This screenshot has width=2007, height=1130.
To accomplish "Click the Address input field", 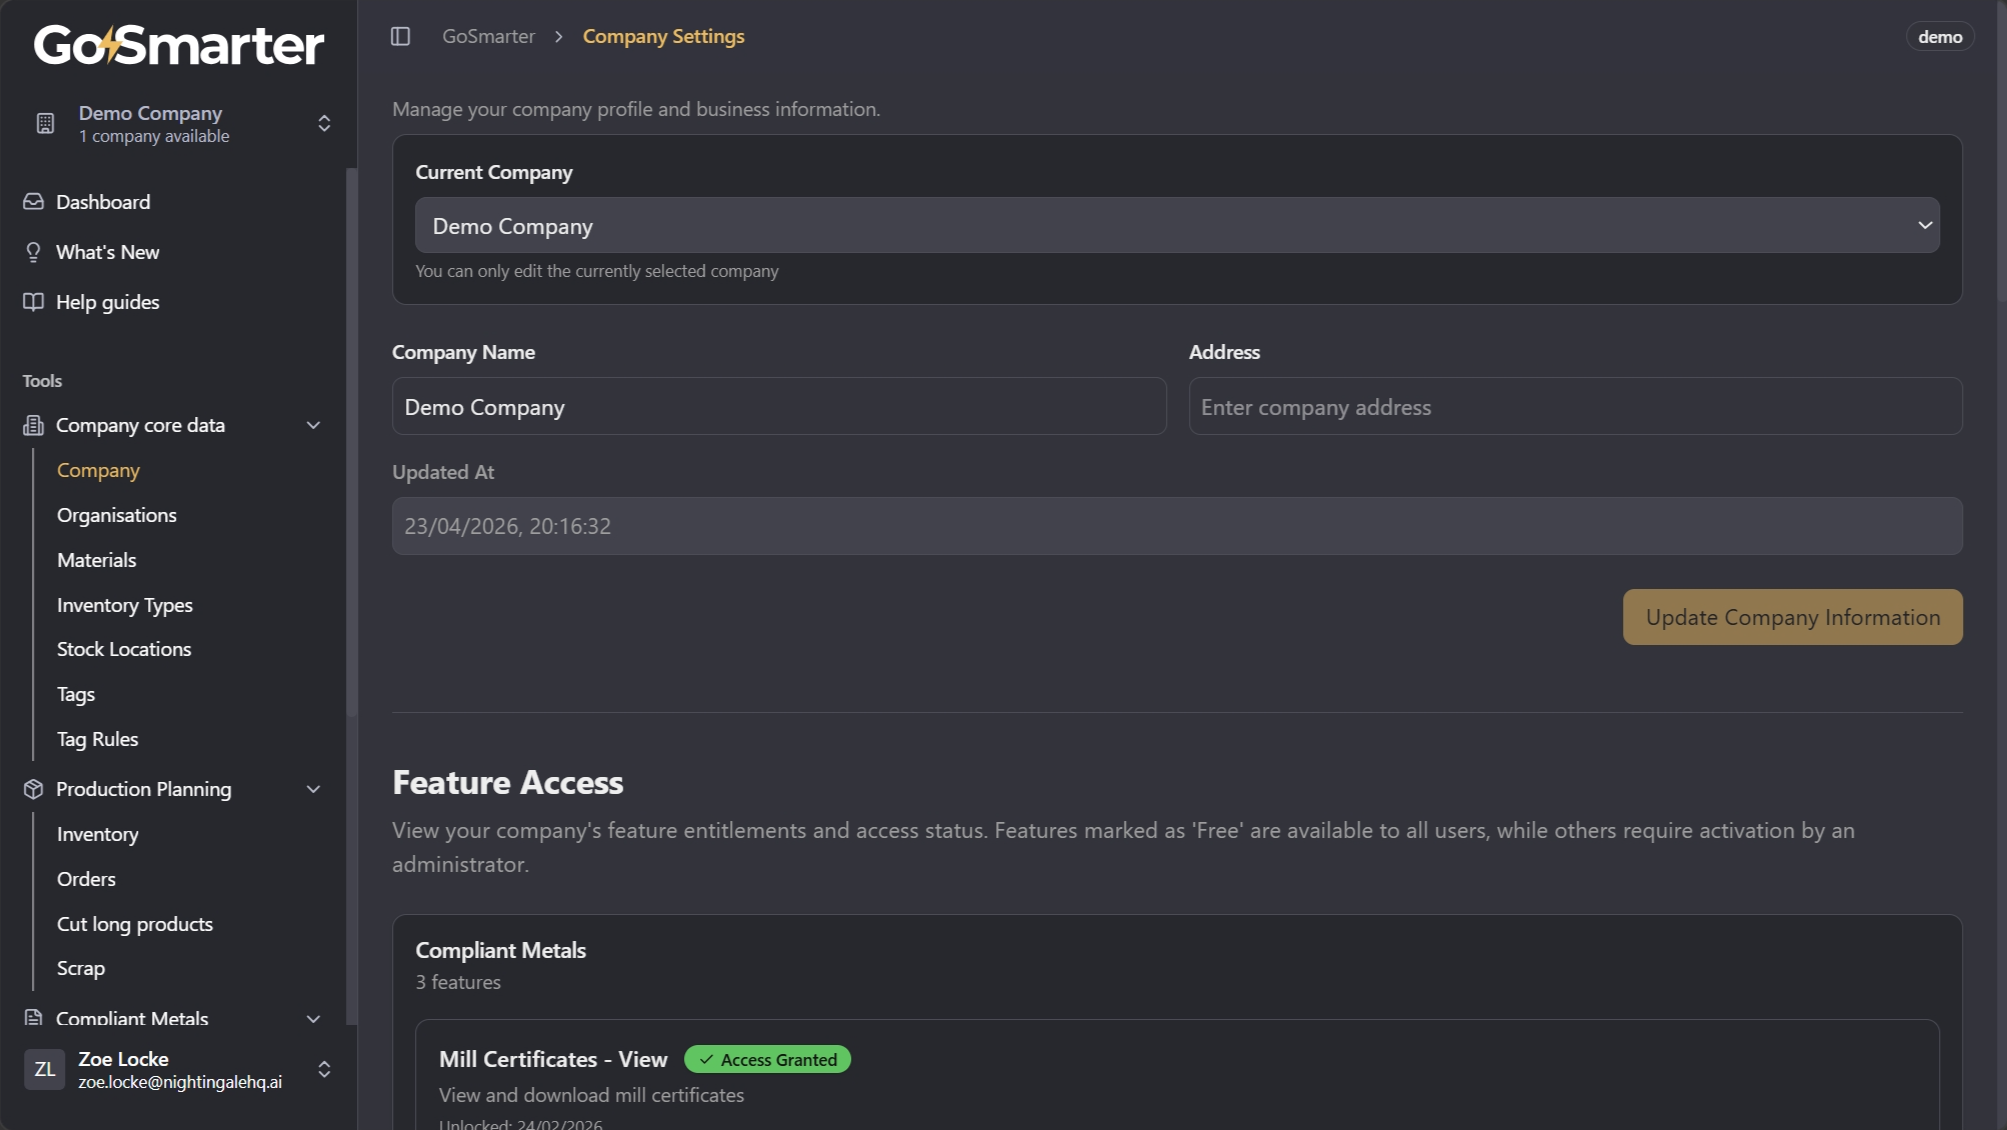I will click(1575, 406).
